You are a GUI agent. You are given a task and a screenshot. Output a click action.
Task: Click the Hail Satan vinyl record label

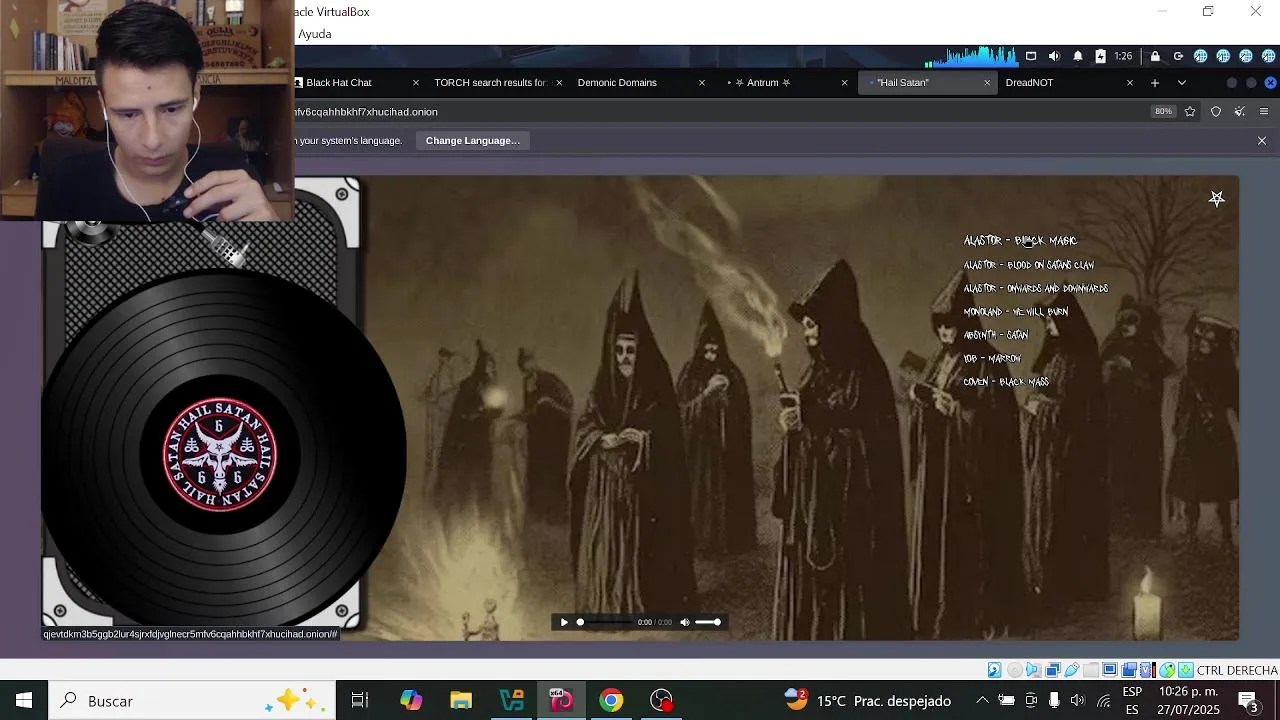[x=220, y=455]
